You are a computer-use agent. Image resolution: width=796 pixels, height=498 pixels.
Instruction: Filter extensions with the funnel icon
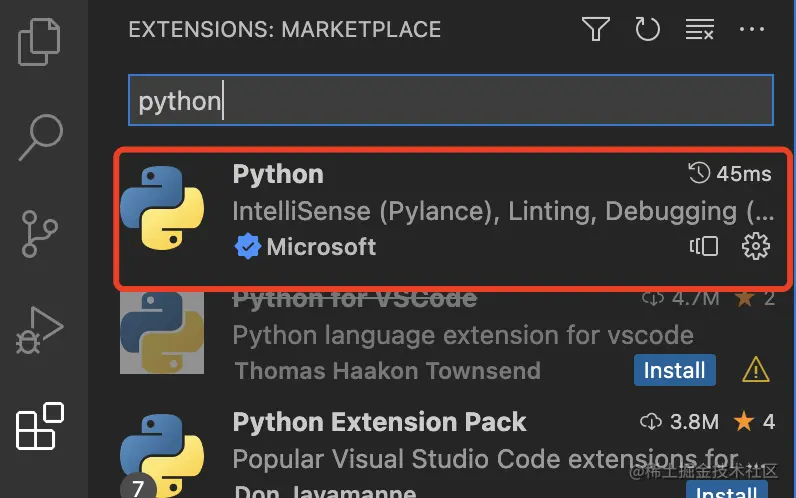[596, 29]
